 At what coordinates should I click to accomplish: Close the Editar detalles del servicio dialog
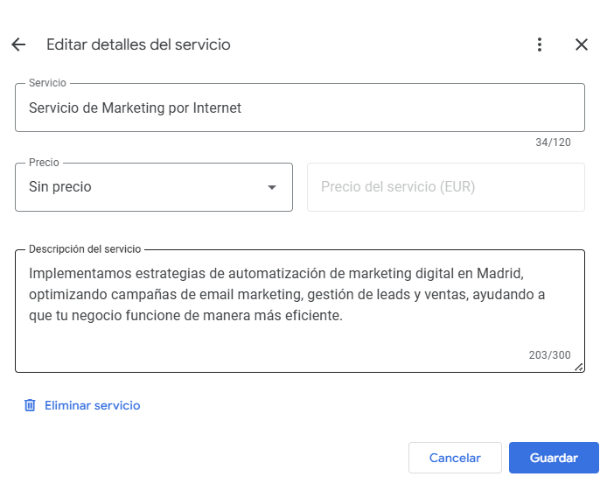(x=581, y=45)
